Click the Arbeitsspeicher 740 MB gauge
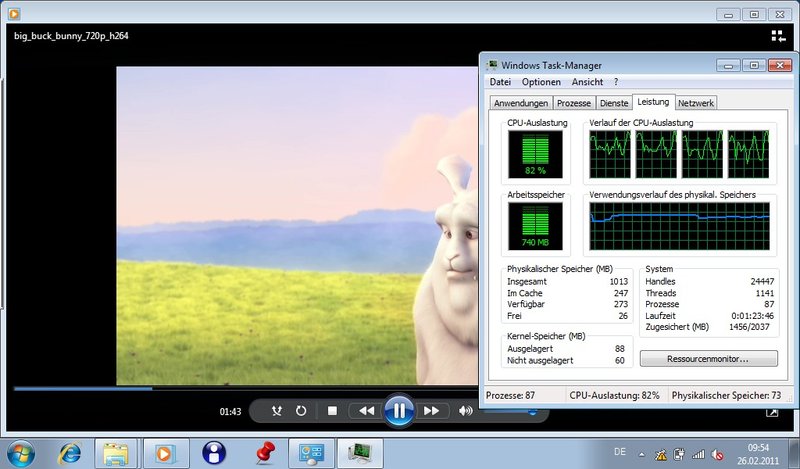The image size is (800, 469). (535, 226)
